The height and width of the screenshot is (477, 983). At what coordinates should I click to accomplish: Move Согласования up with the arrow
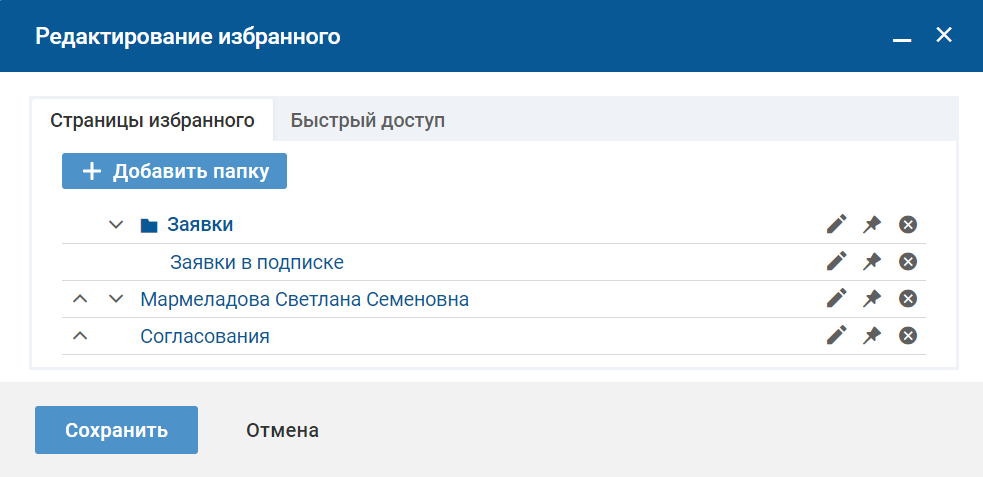pos(81,336)
